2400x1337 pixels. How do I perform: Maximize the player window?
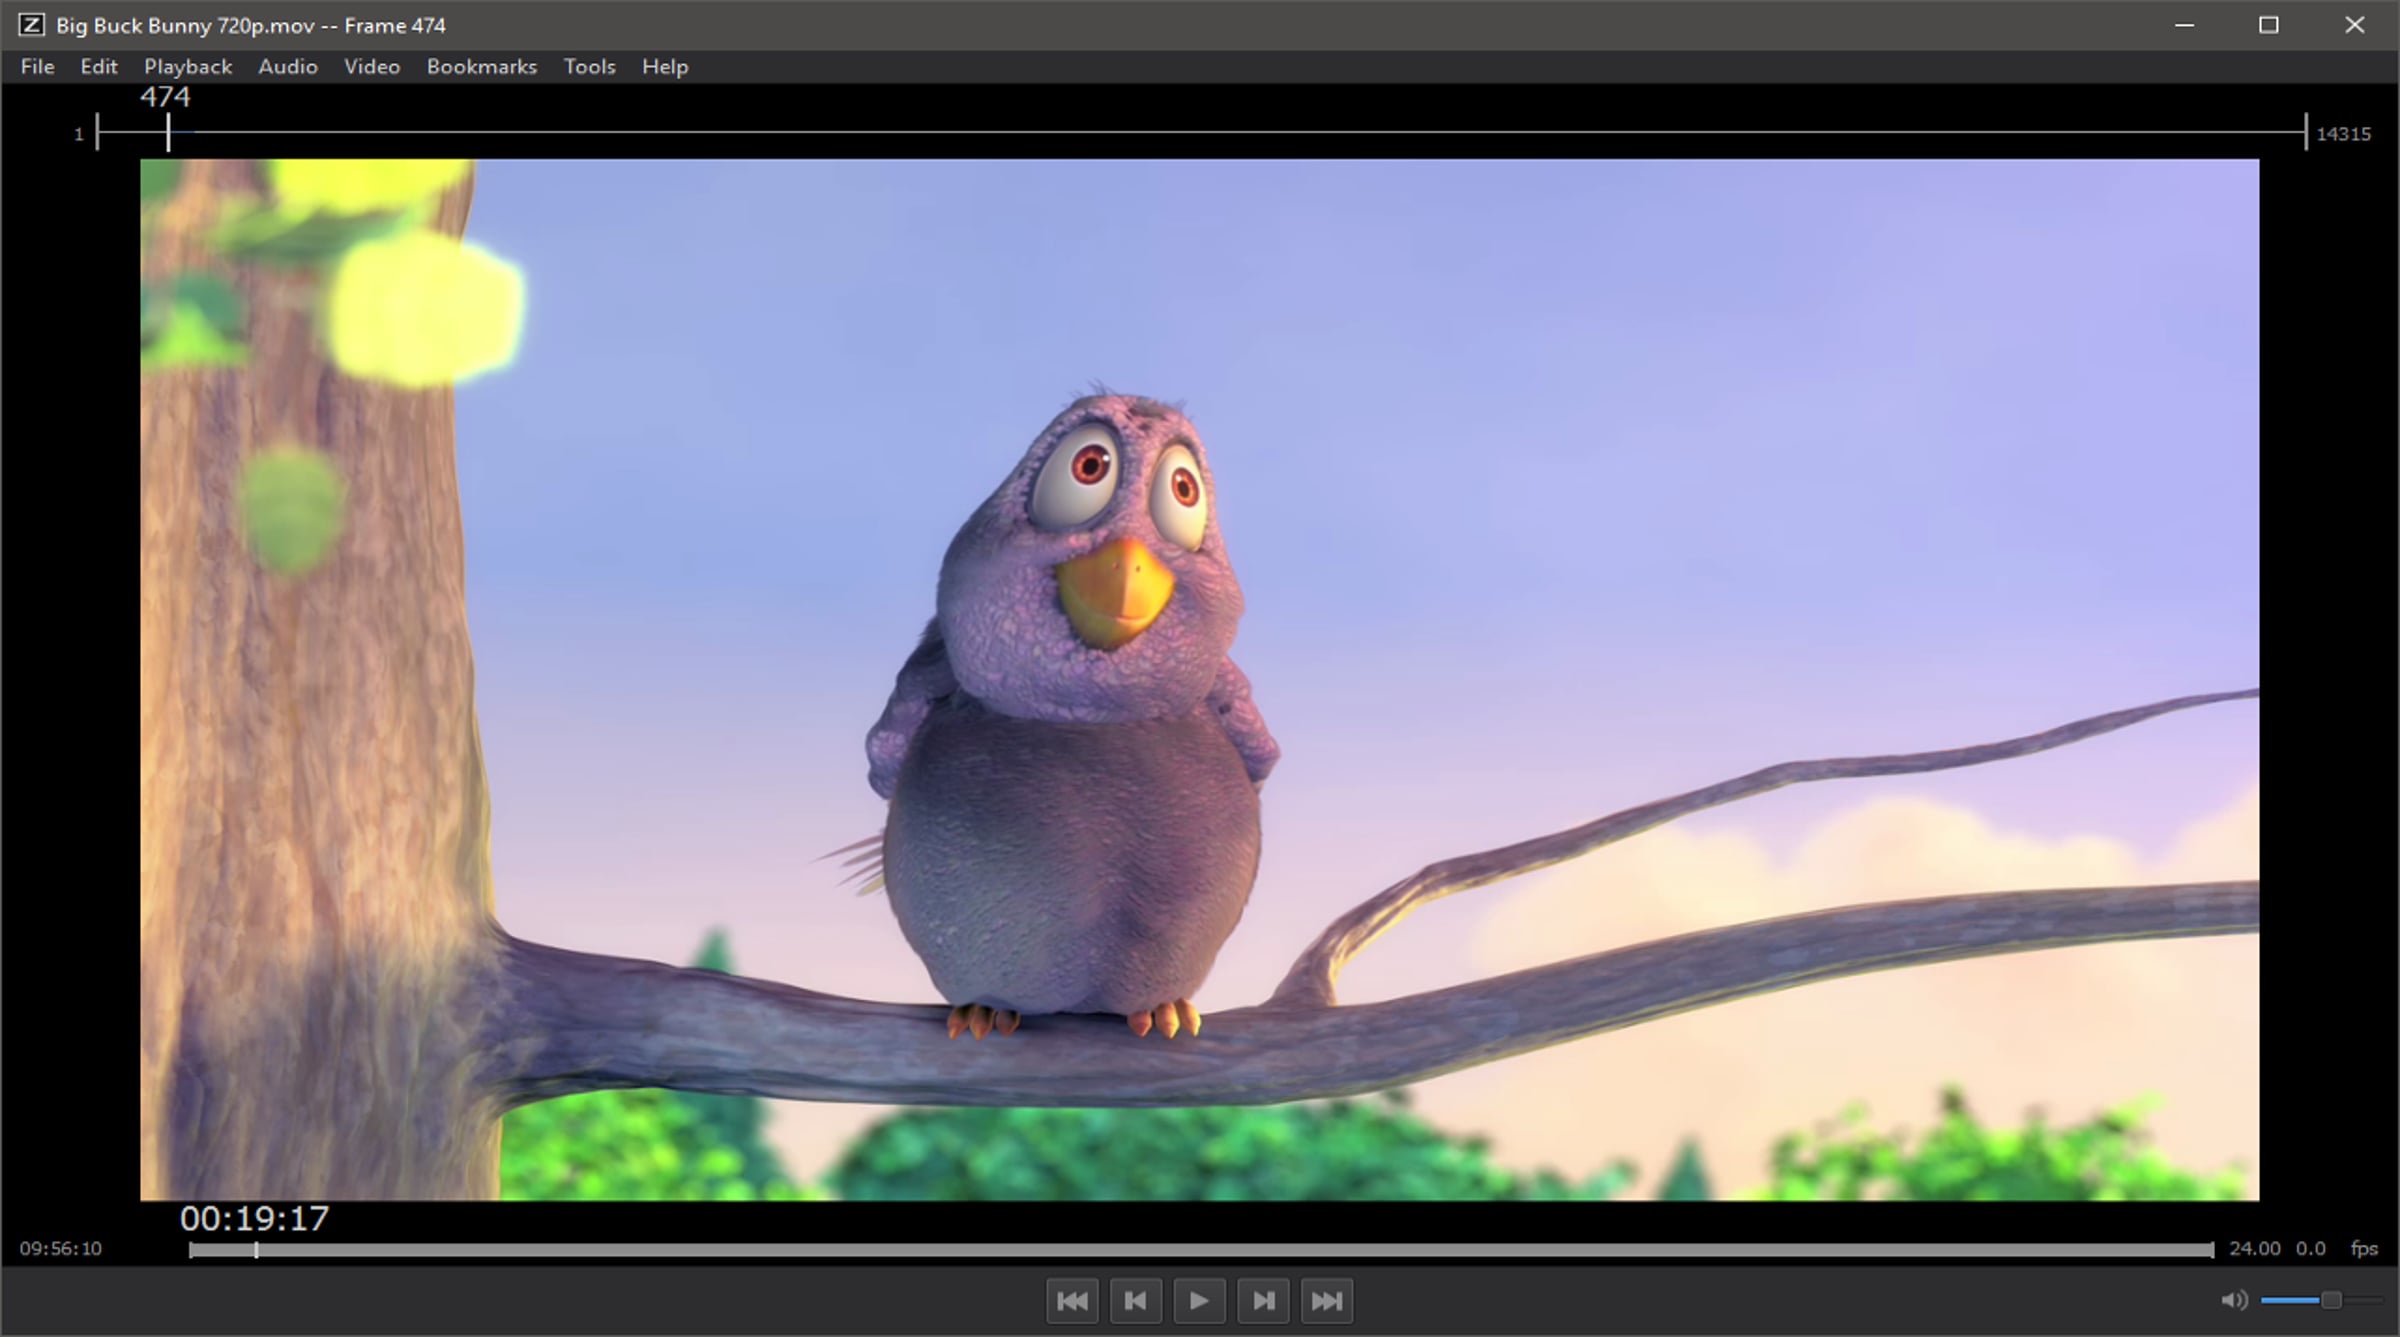pyautogui.click(x=2269, y=25)
